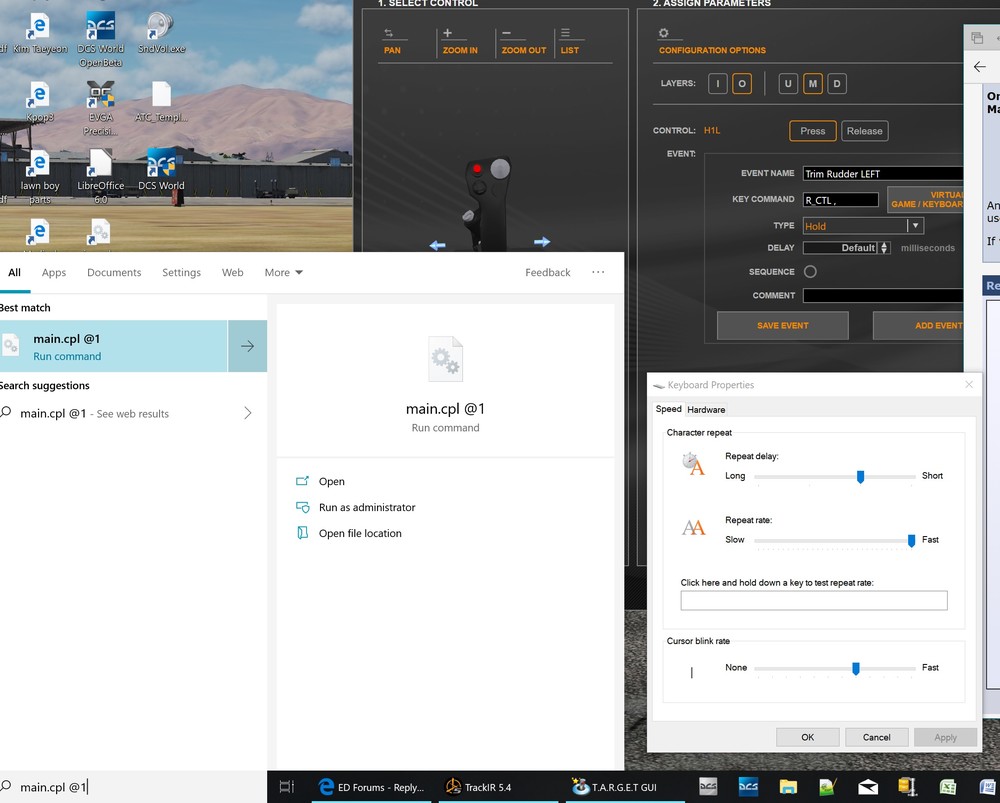Click the Repeat delay slider handle
The height and width of the screenshot is (803, 1000).
tap(860, 477)
